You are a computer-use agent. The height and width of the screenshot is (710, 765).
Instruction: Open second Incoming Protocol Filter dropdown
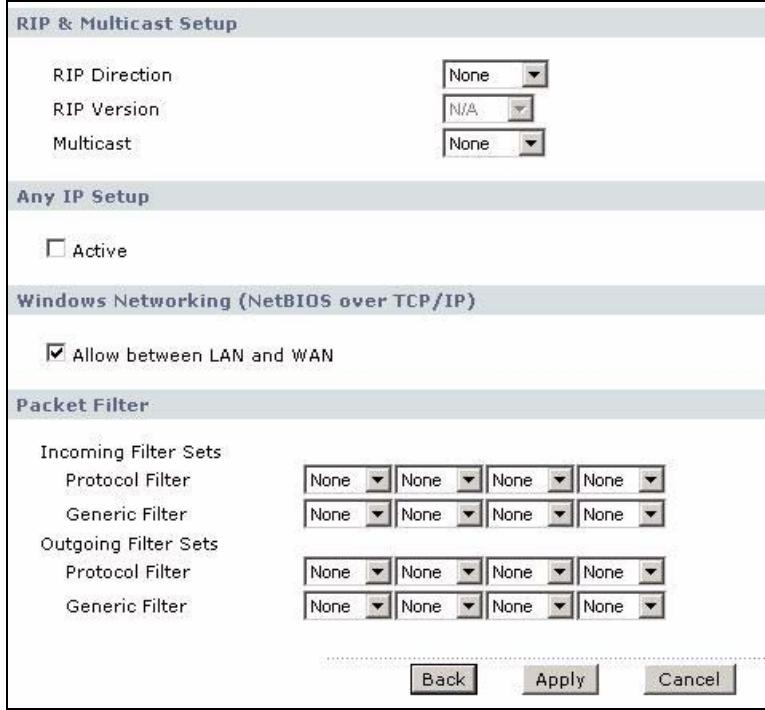click(x=438, y=480)
